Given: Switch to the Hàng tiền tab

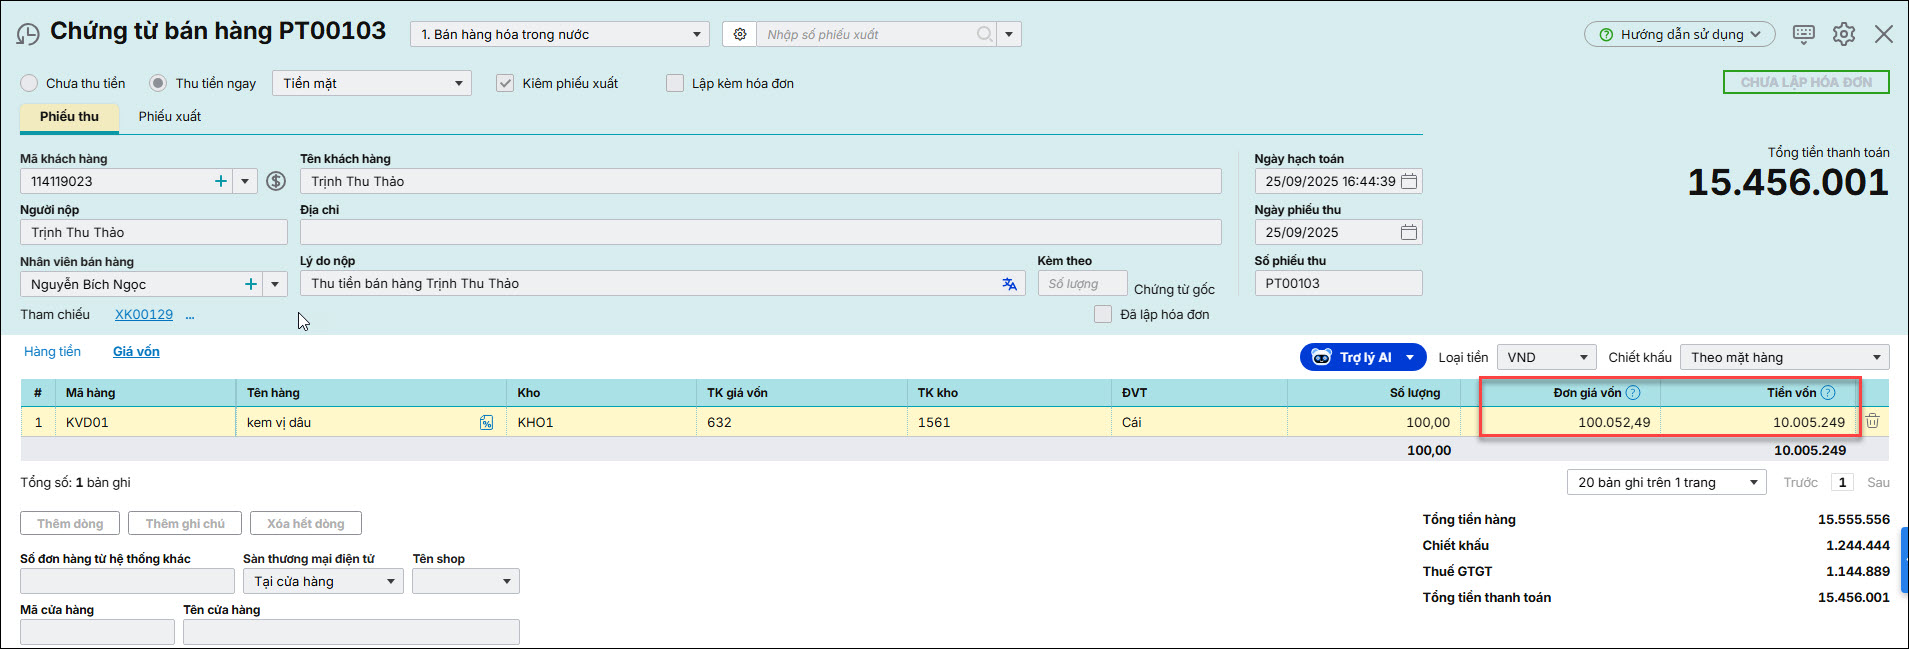Looking at the screenshot, I should (52, 351).
